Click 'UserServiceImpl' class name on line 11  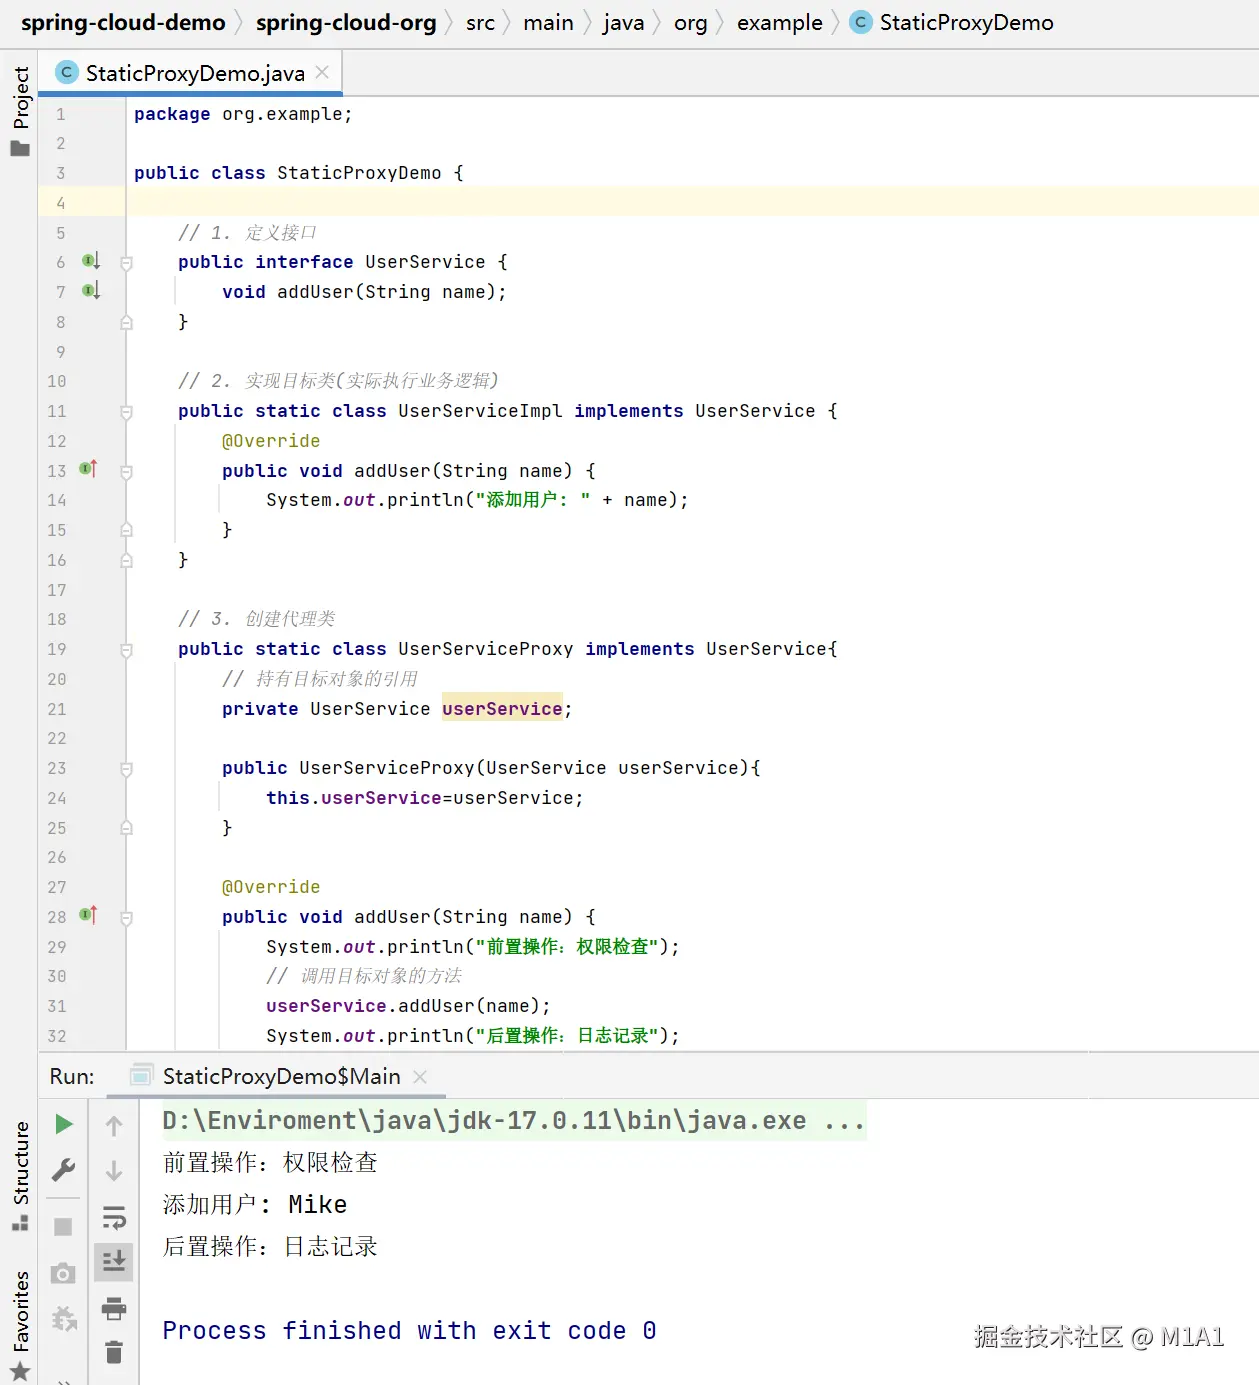[x=480, y=411]
